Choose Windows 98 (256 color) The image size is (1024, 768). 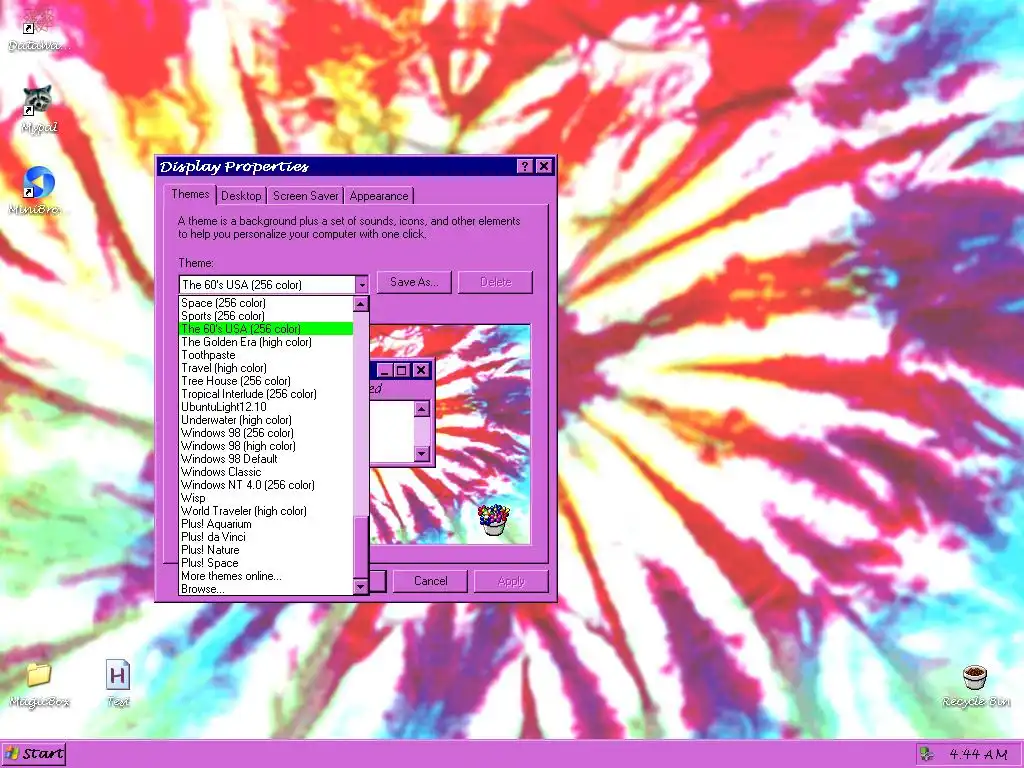[x=266, y=433]
